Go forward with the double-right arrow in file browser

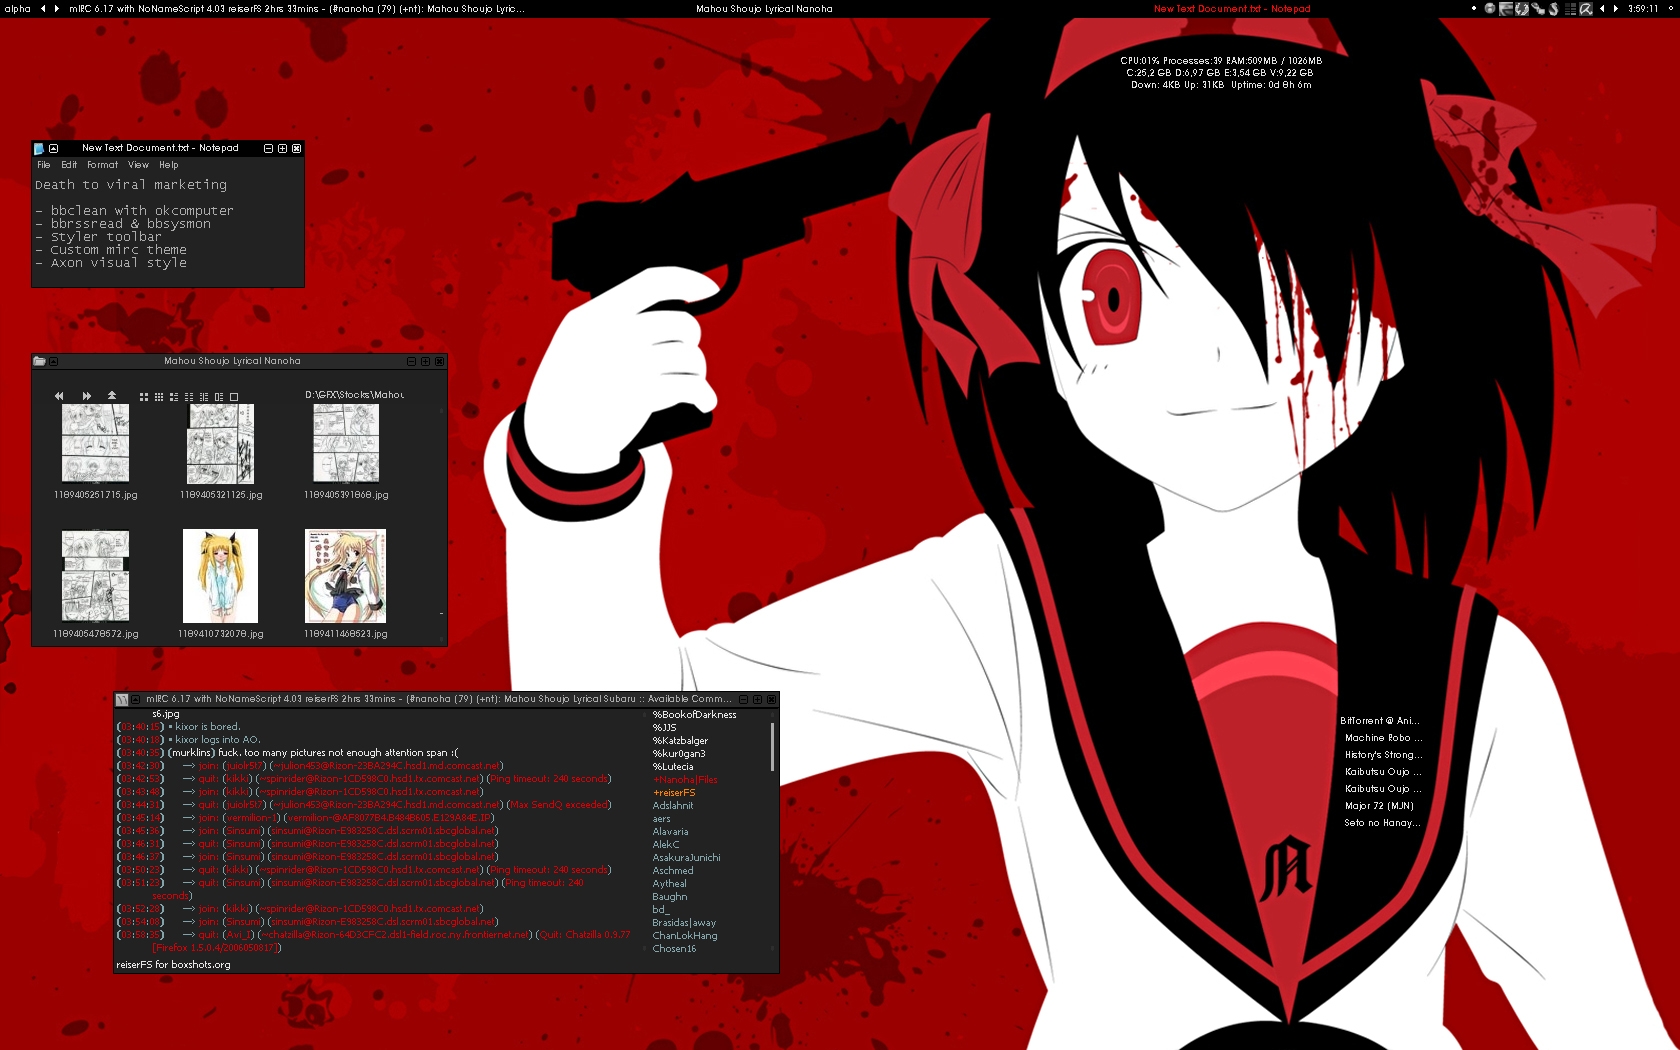87,396
